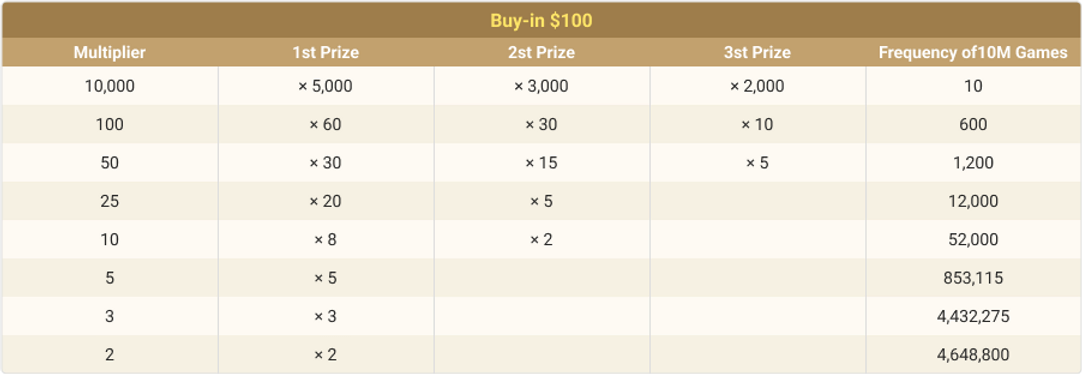Image resolution: width=1082 pixels, height=374 pixels.
Task: Click the 25 multiplier cell
Action: 110,201
